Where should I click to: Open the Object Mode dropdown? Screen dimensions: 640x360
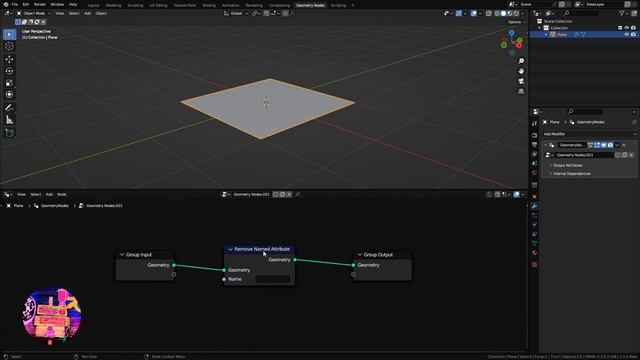click(x=33, y=13)
